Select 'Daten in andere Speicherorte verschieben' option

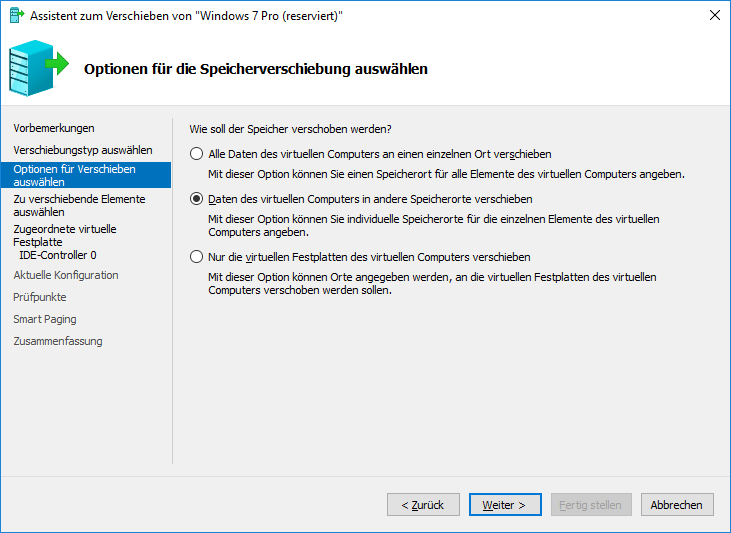pos(196,199)
